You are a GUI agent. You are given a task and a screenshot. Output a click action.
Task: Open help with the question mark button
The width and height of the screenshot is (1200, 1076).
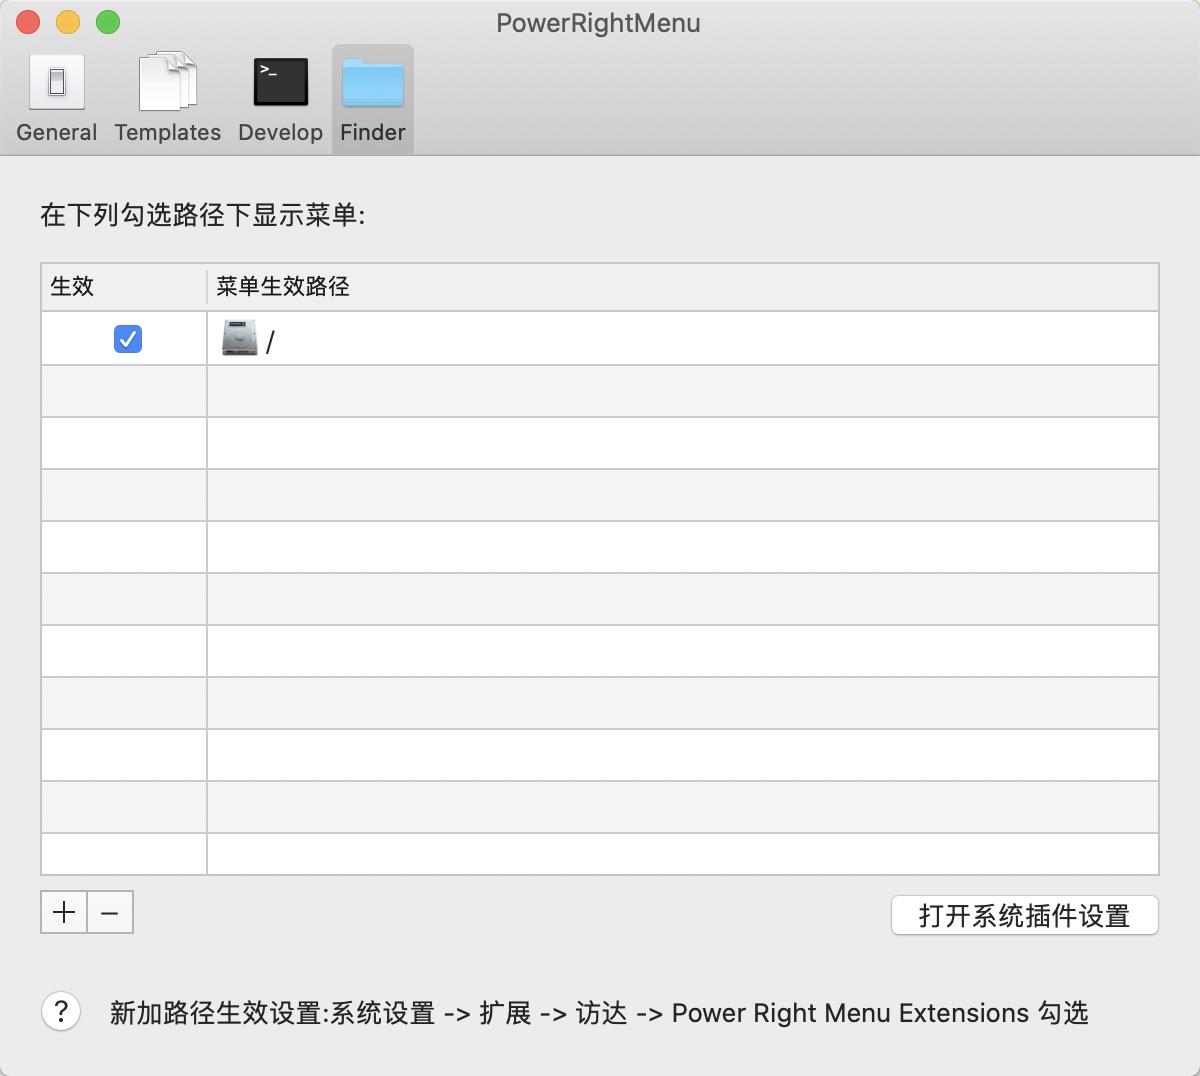point(61,1011)
